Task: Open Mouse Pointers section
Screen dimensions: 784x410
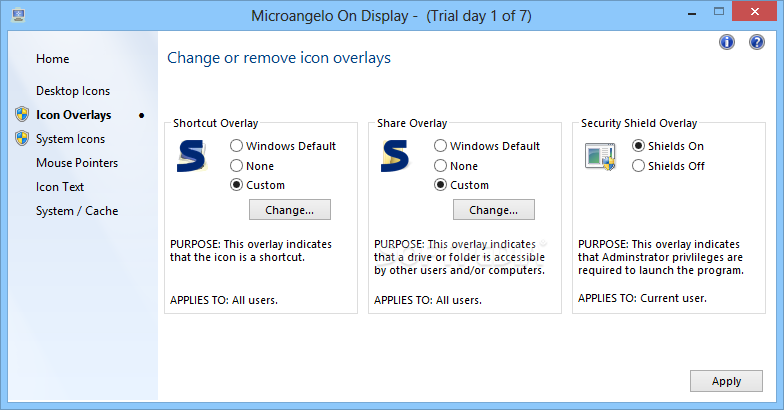Action: tap(77, 163)
